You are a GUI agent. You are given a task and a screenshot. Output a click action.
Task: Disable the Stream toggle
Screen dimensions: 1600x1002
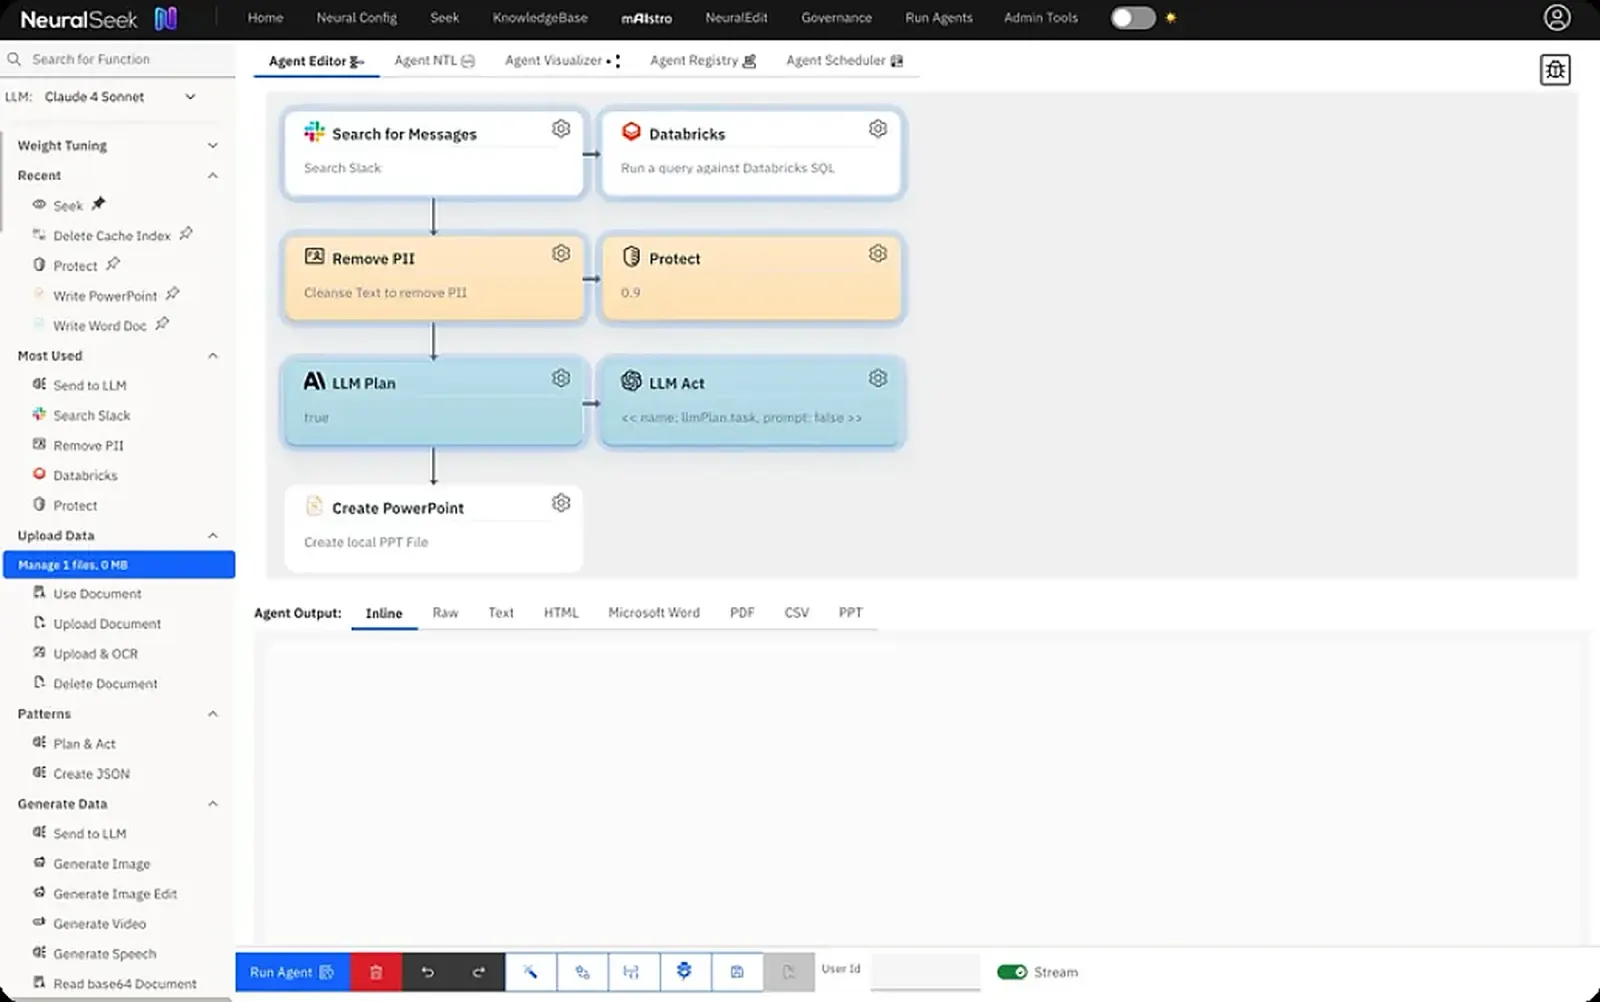1012,972
